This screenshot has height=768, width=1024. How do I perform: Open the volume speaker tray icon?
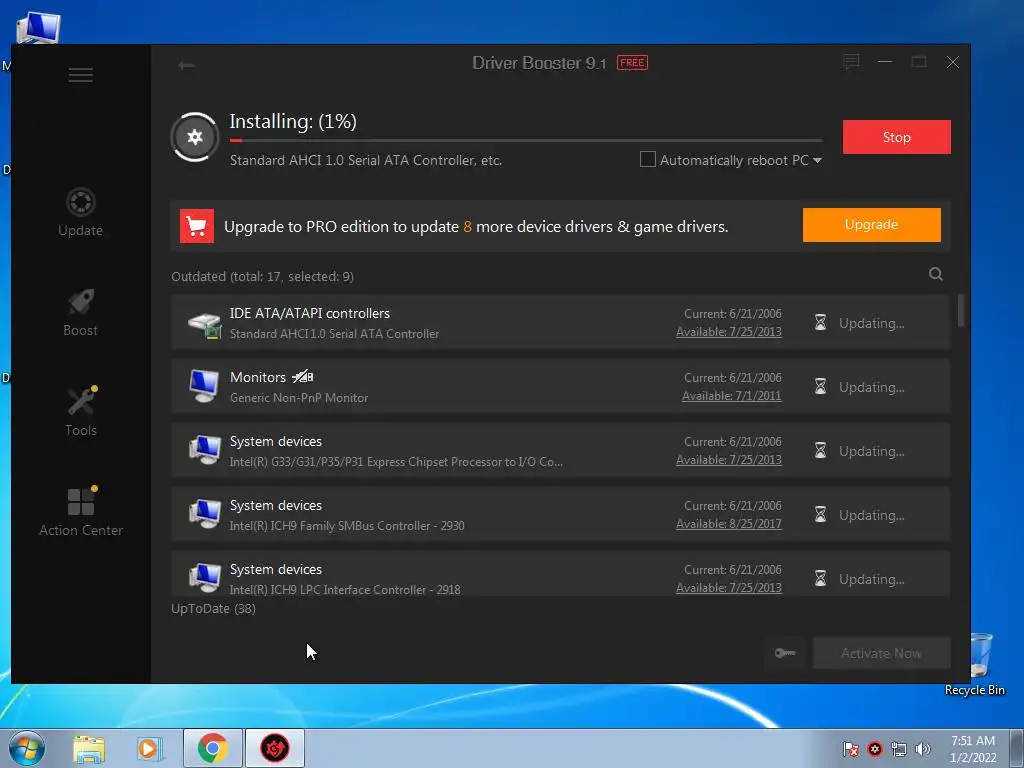(x=923, y=749)
